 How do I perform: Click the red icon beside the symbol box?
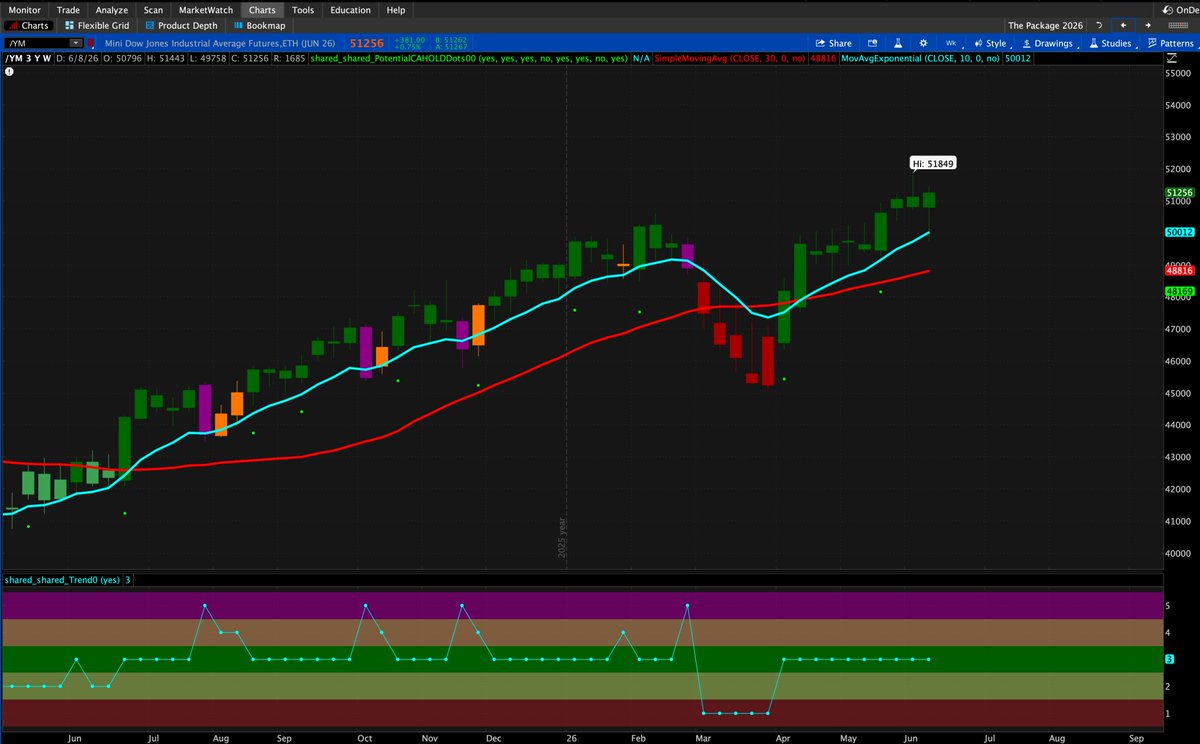click(x=93, y=43)
